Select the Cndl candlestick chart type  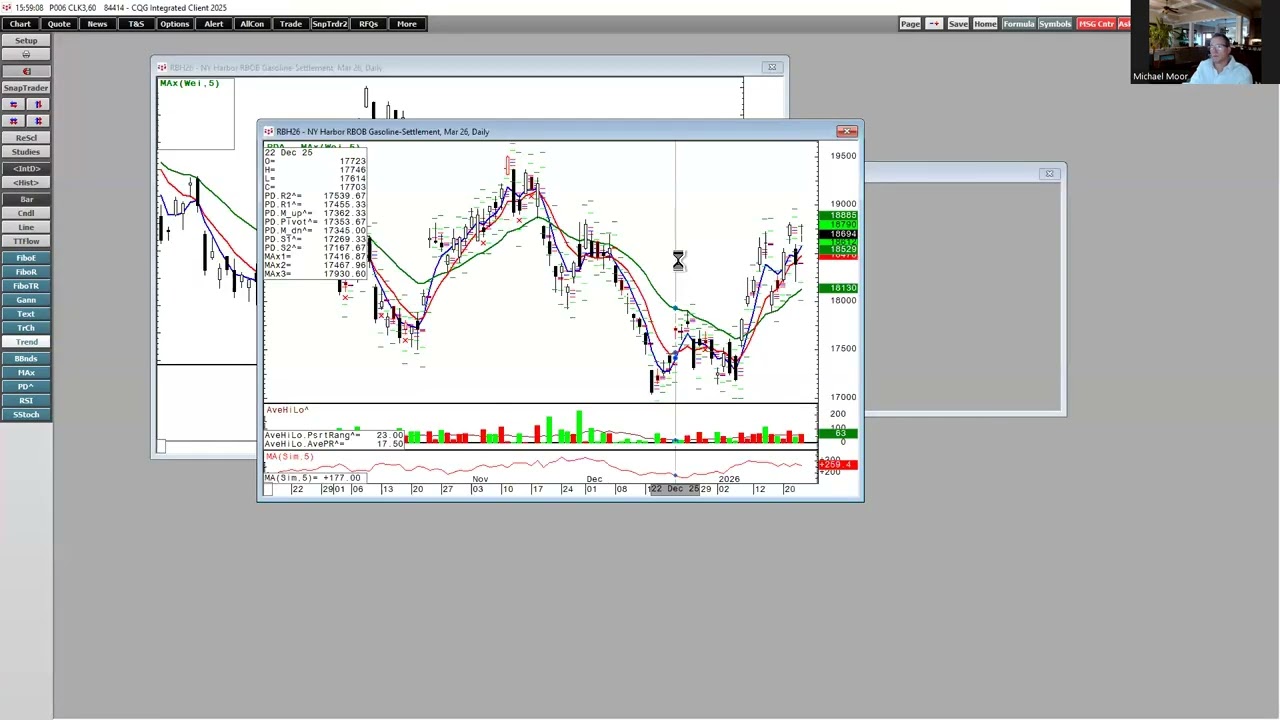[x=26, y=213]
